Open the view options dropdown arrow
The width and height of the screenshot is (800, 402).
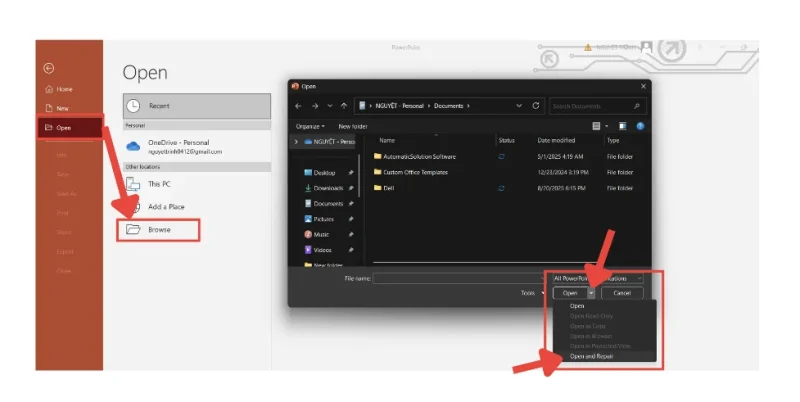[x=607, y=126]
